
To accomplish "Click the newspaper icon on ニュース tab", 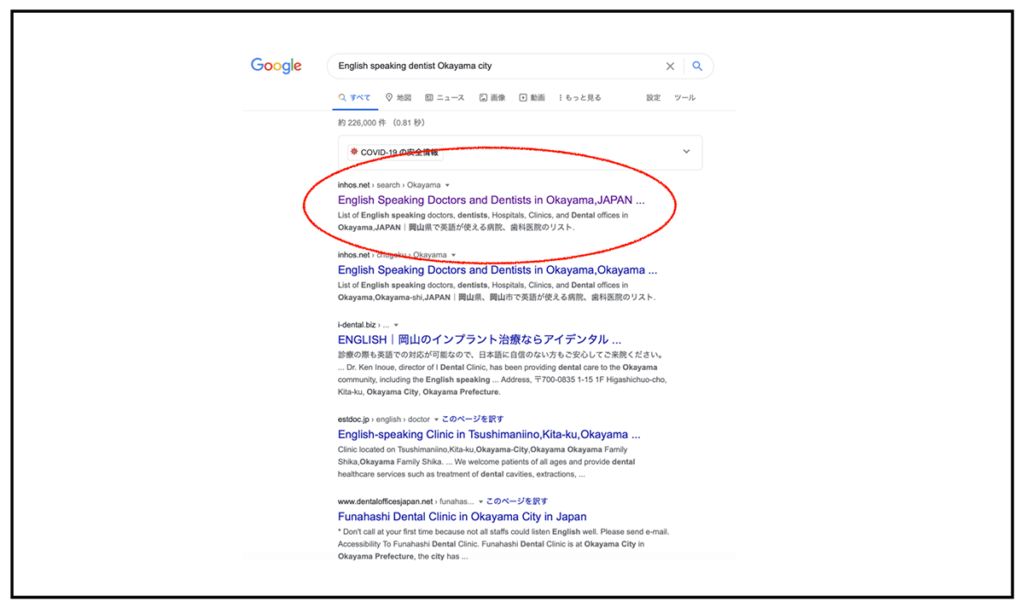I will [x=429, y=97].
